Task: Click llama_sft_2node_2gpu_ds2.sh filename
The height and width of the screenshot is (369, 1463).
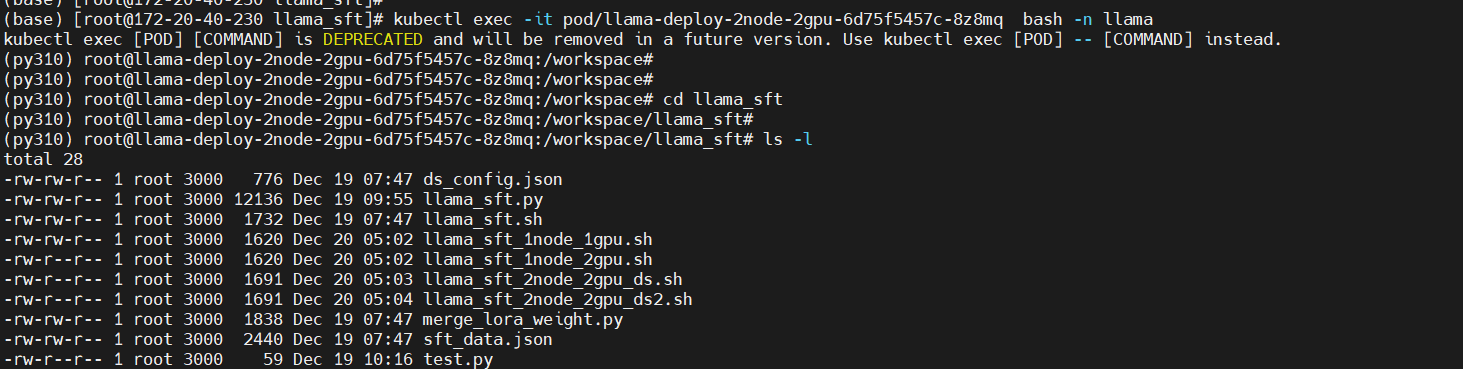Action: [x=558, y=300]
